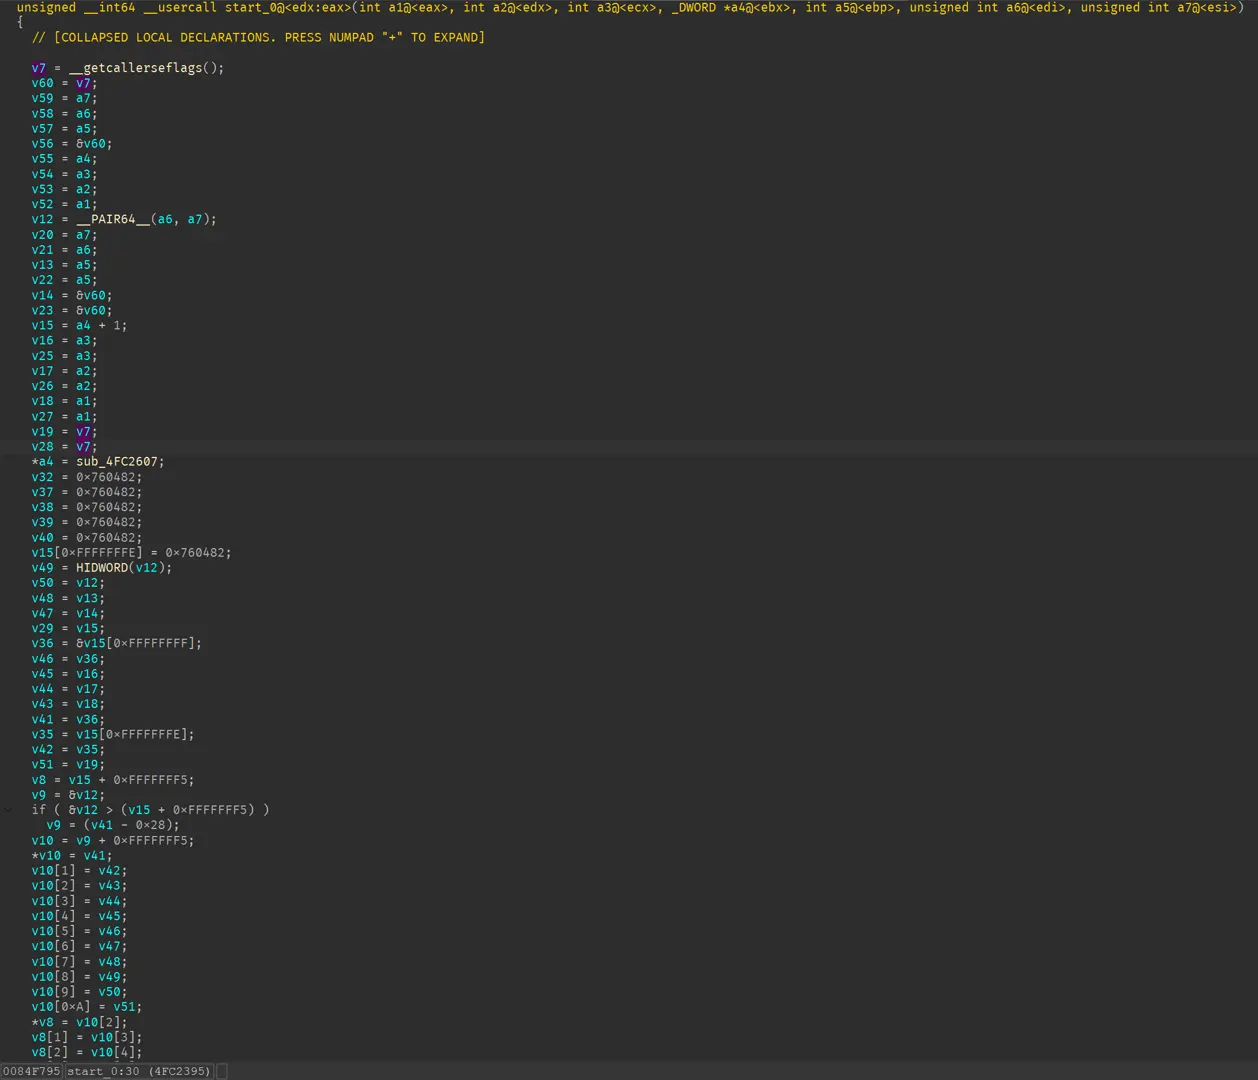Screen dimensions: 1258x1080
Task: Select the line 'v35 = v15[0xFFFFFFFE];'
Action: click(x=113, y=735)
